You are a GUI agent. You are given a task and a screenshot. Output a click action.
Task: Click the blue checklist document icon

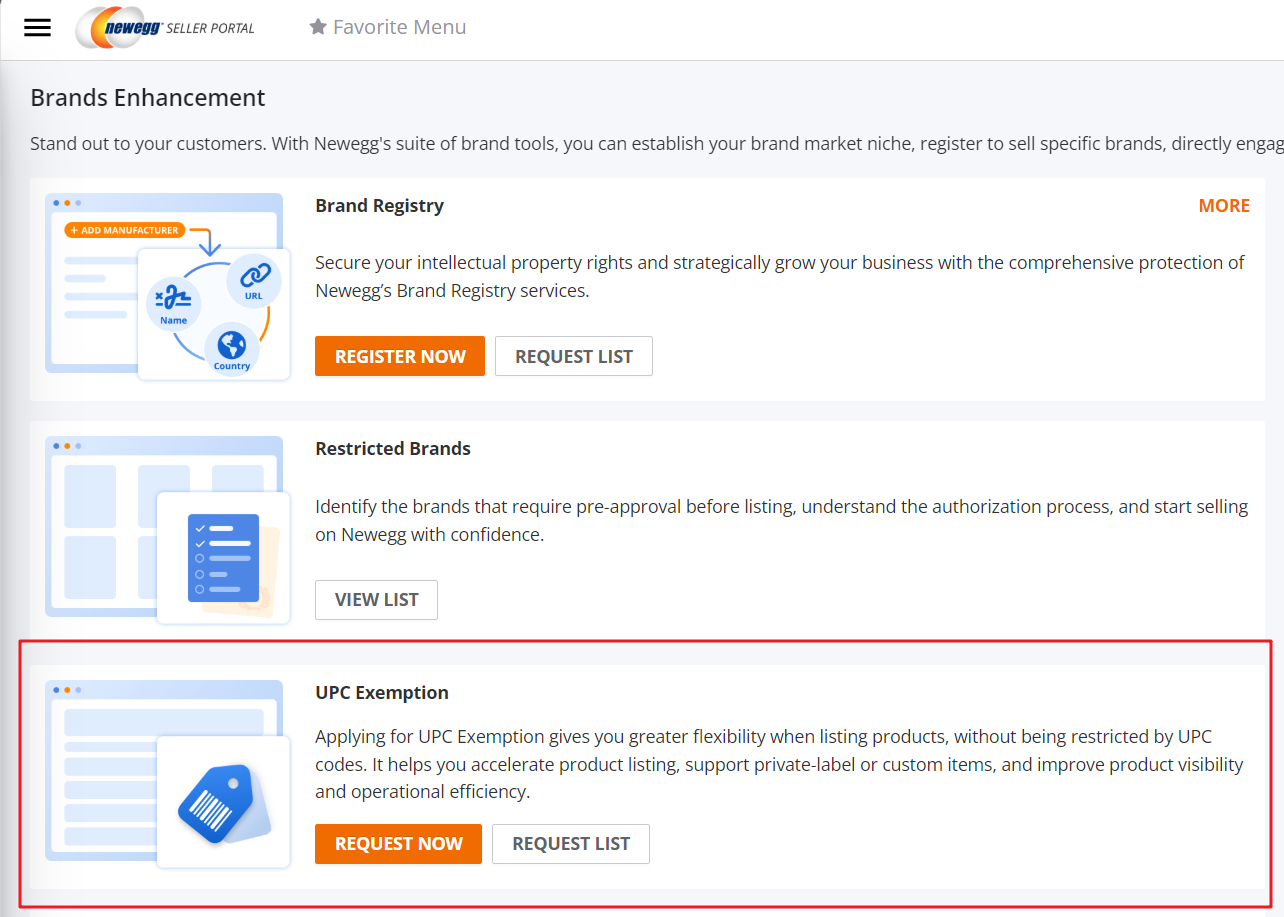click(223, 557)
